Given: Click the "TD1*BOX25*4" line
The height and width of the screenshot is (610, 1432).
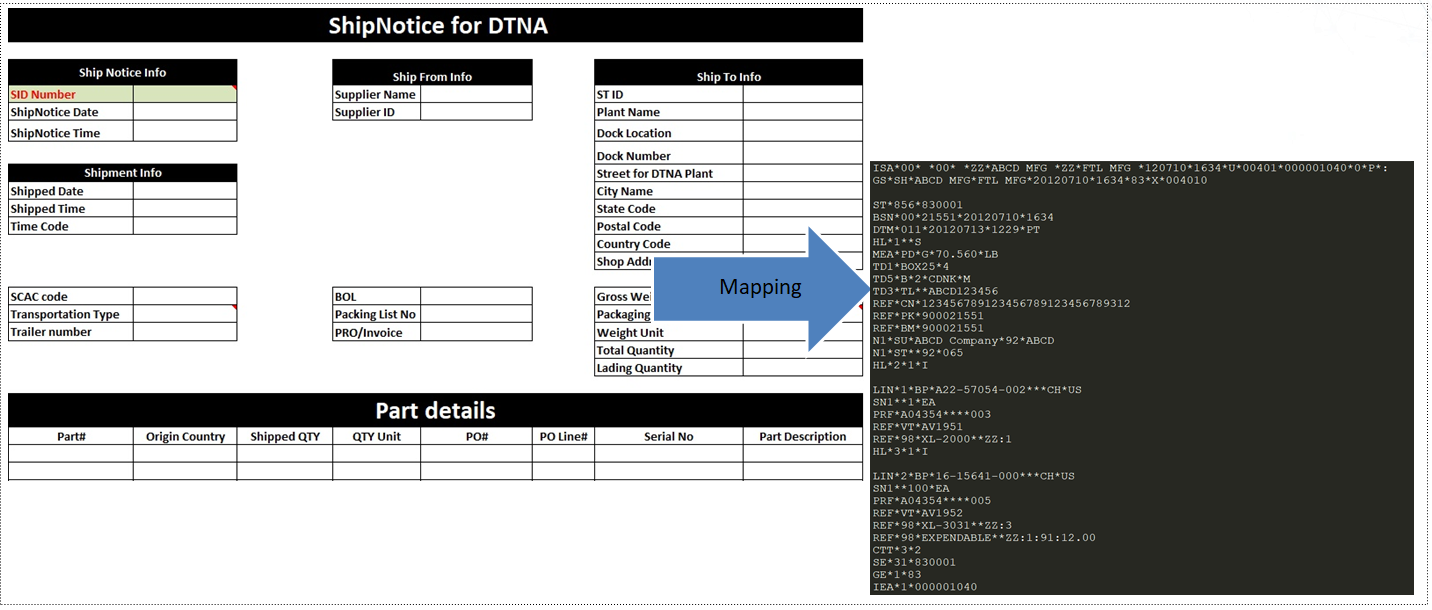Looking at the screenshot, I should click(x=911, y=266).
